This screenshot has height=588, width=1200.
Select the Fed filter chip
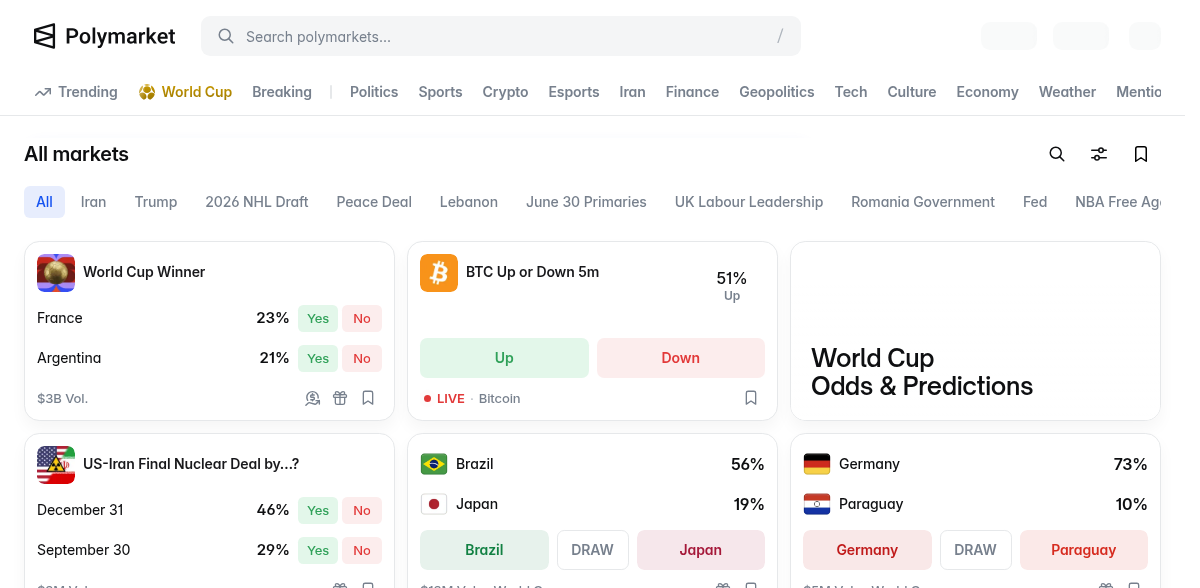pos(1035,202)
